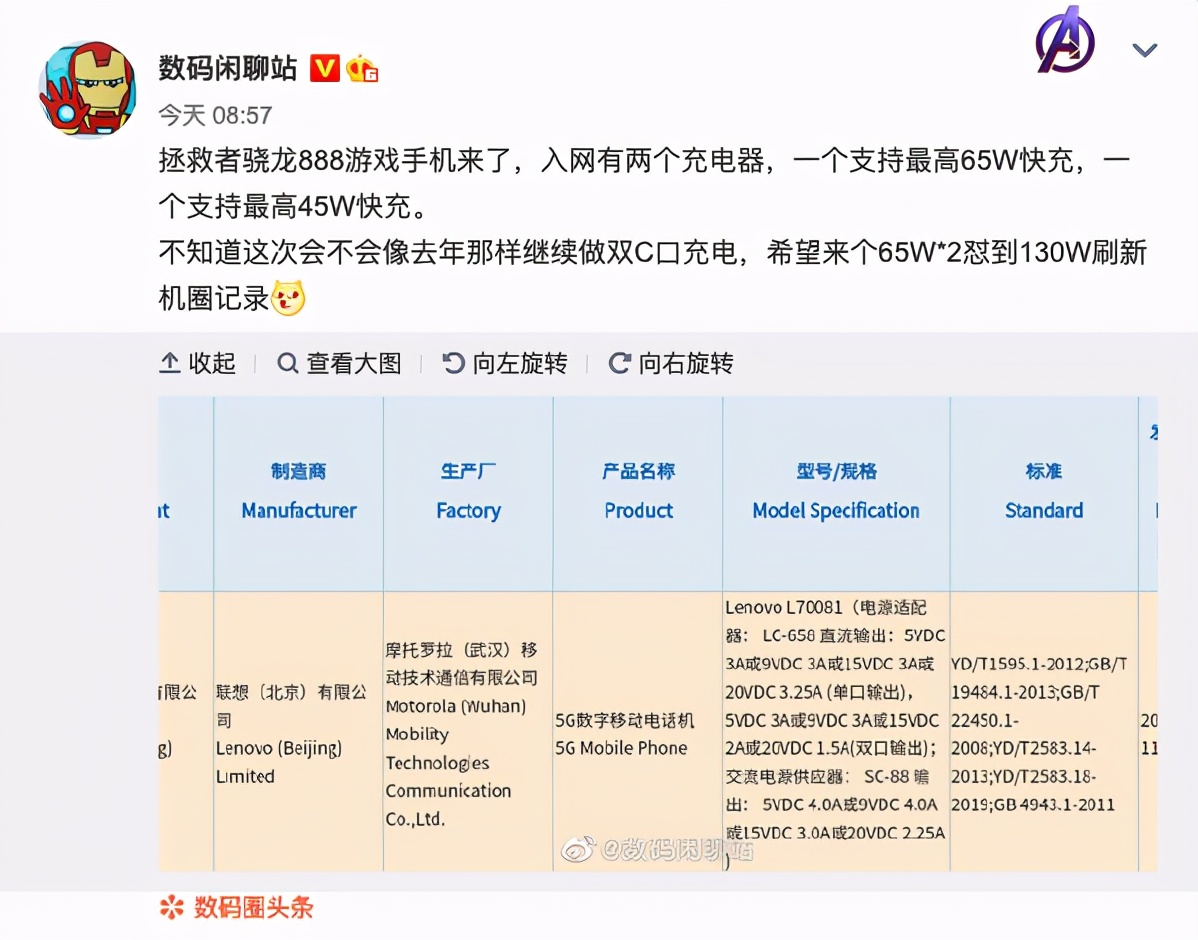The image size is (1198, 940).
Task: Click the crown membership badge
Action: coord(362,70)
